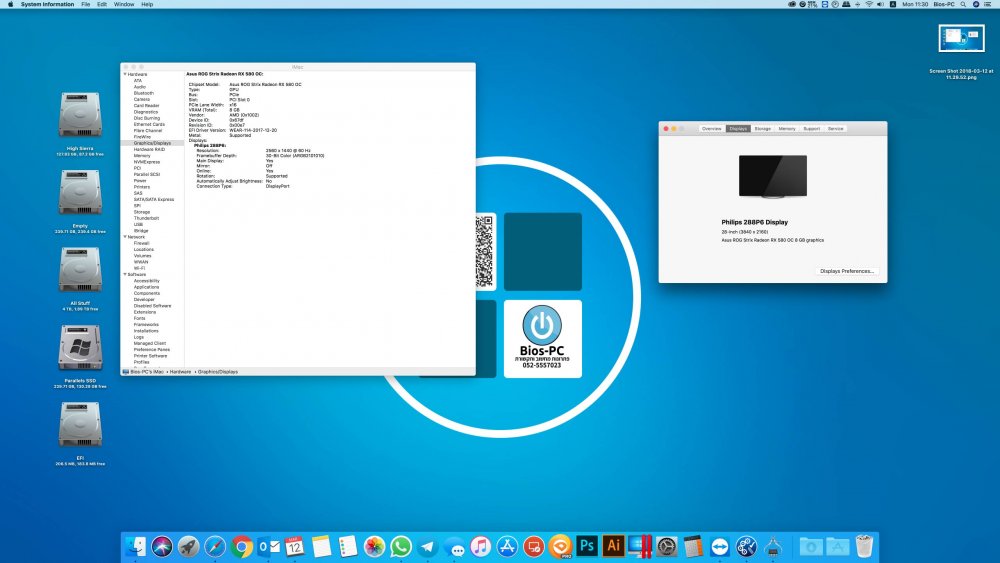Select Bluetooth in the Hardware list
This screenshot has height=563, width=1000.
tap(143, 93)
